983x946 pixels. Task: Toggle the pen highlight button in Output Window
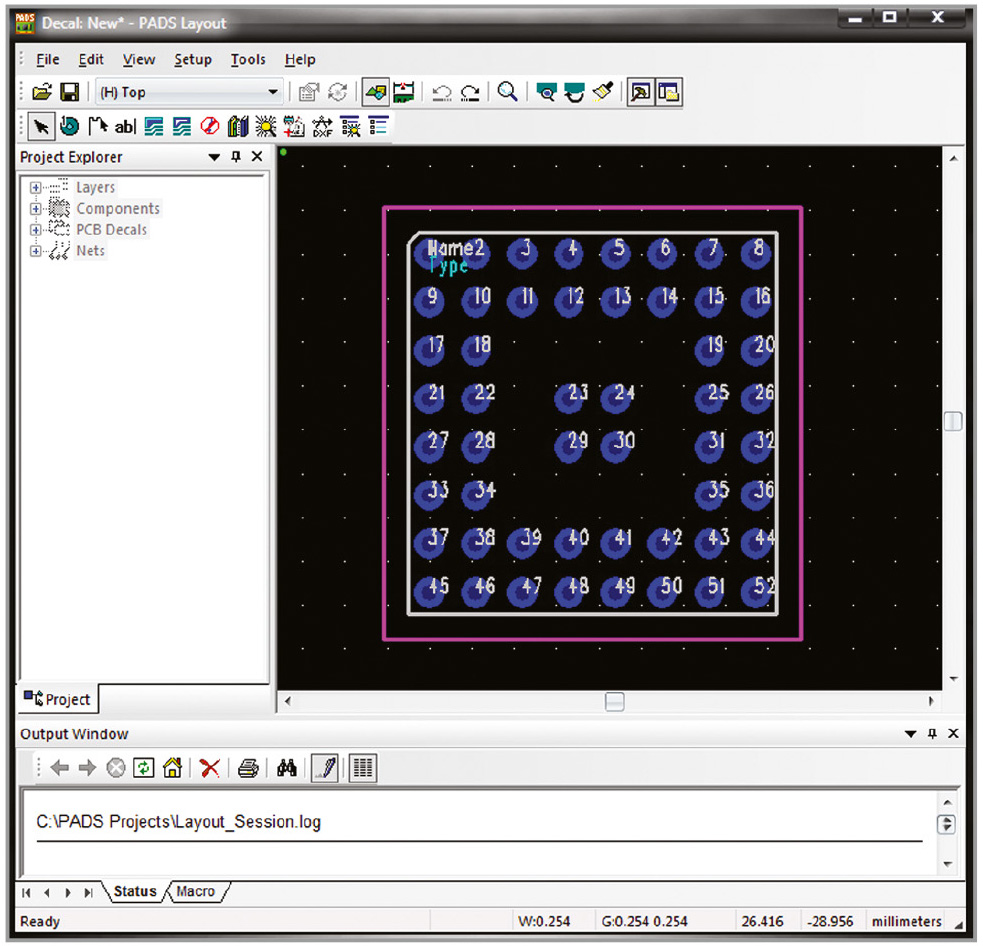[324, 768]
